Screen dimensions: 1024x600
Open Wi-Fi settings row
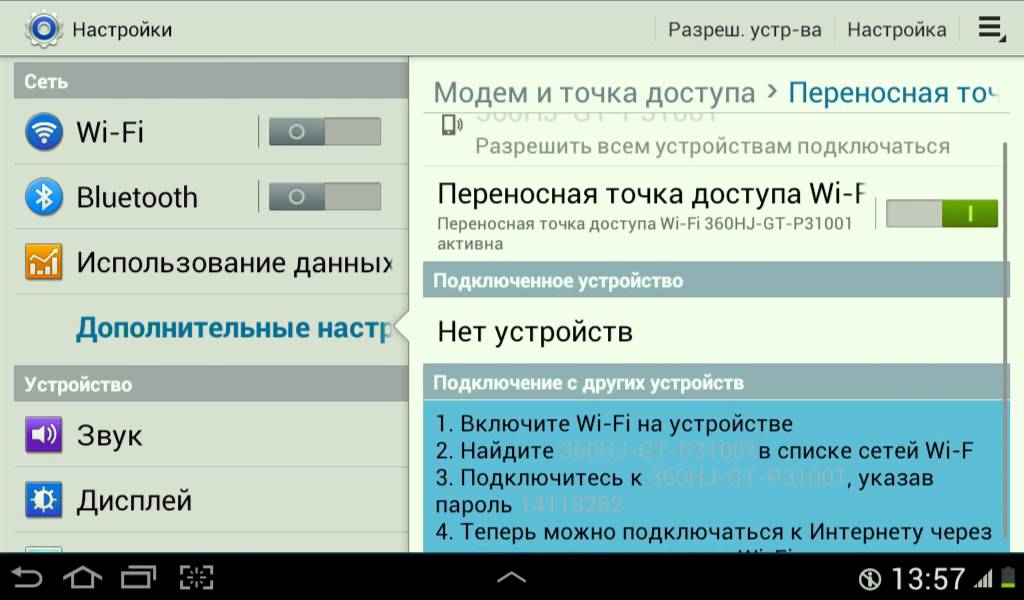211,132
